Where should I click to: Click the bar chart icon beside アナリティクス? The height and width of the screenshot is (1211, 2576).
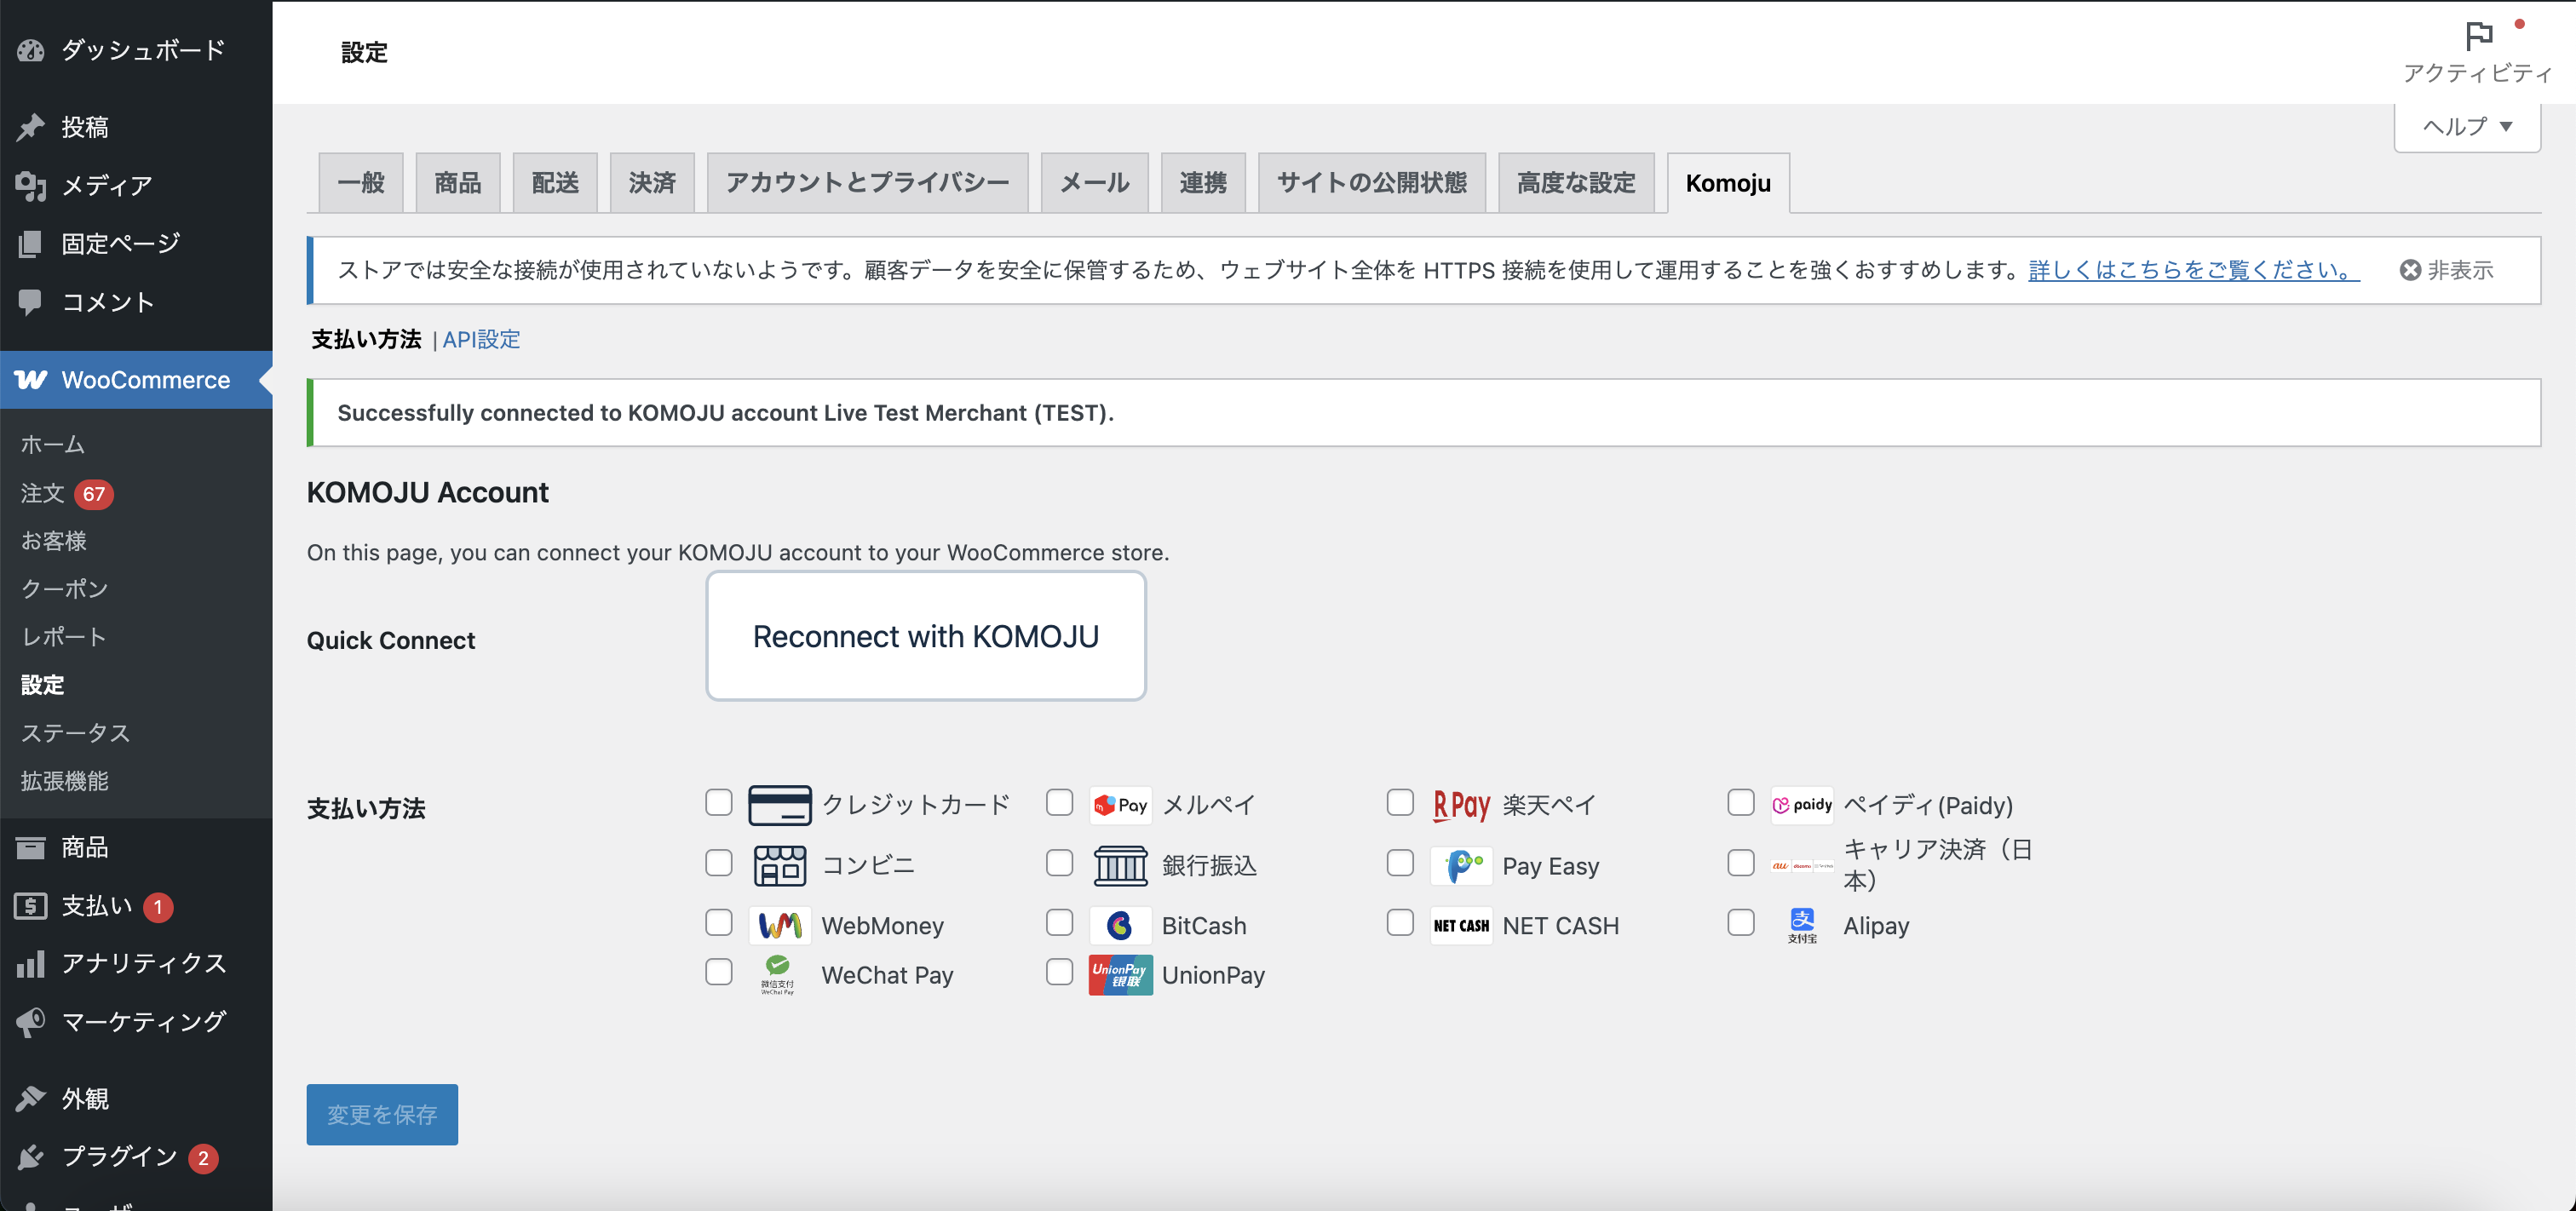(x=31, y=964)
